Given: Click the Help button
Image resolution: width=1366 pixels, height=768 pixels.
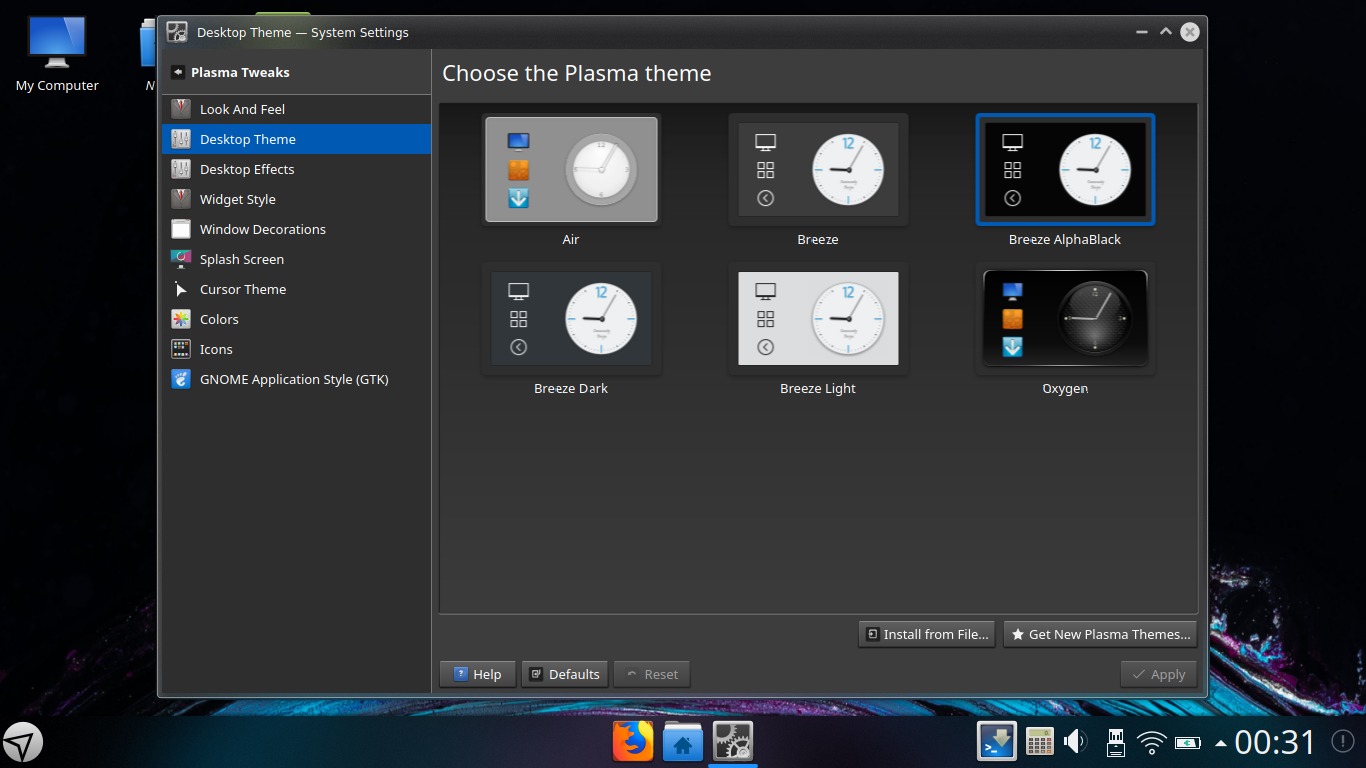Looking at the screenshot, I should 478,674.
